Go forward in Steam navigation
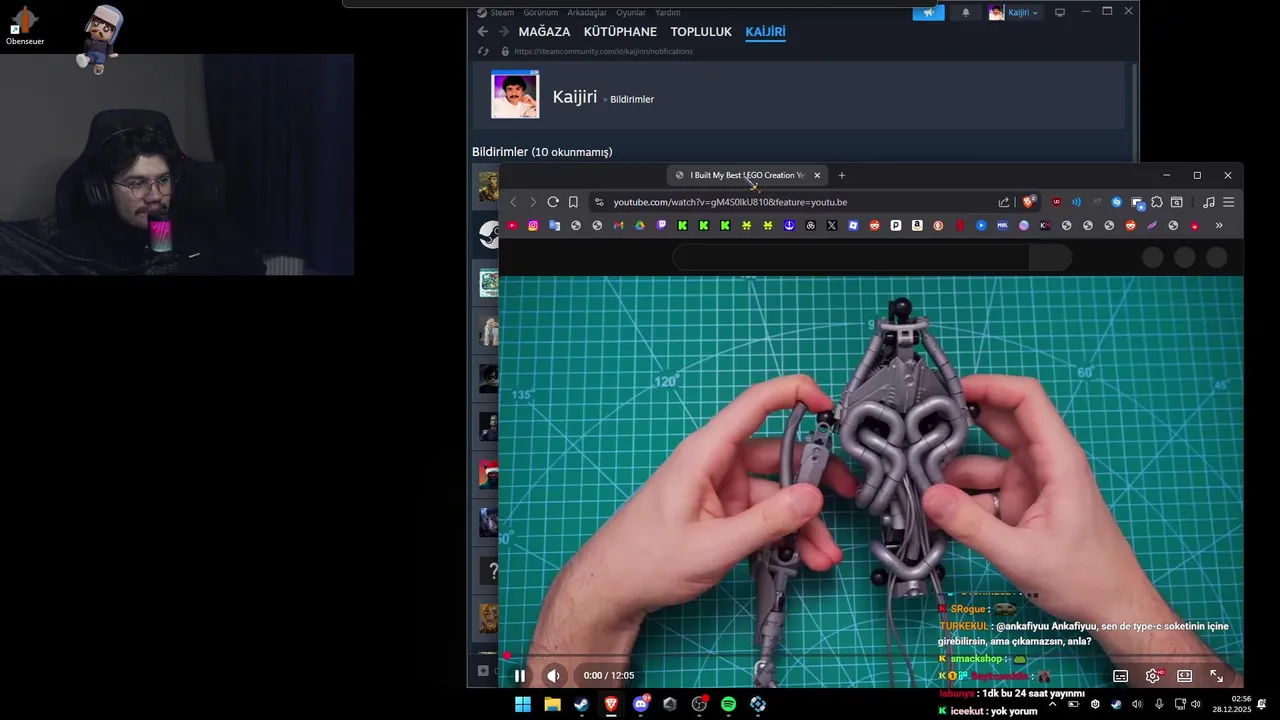Screen dimensions: 1280x720 click(504, 32)
